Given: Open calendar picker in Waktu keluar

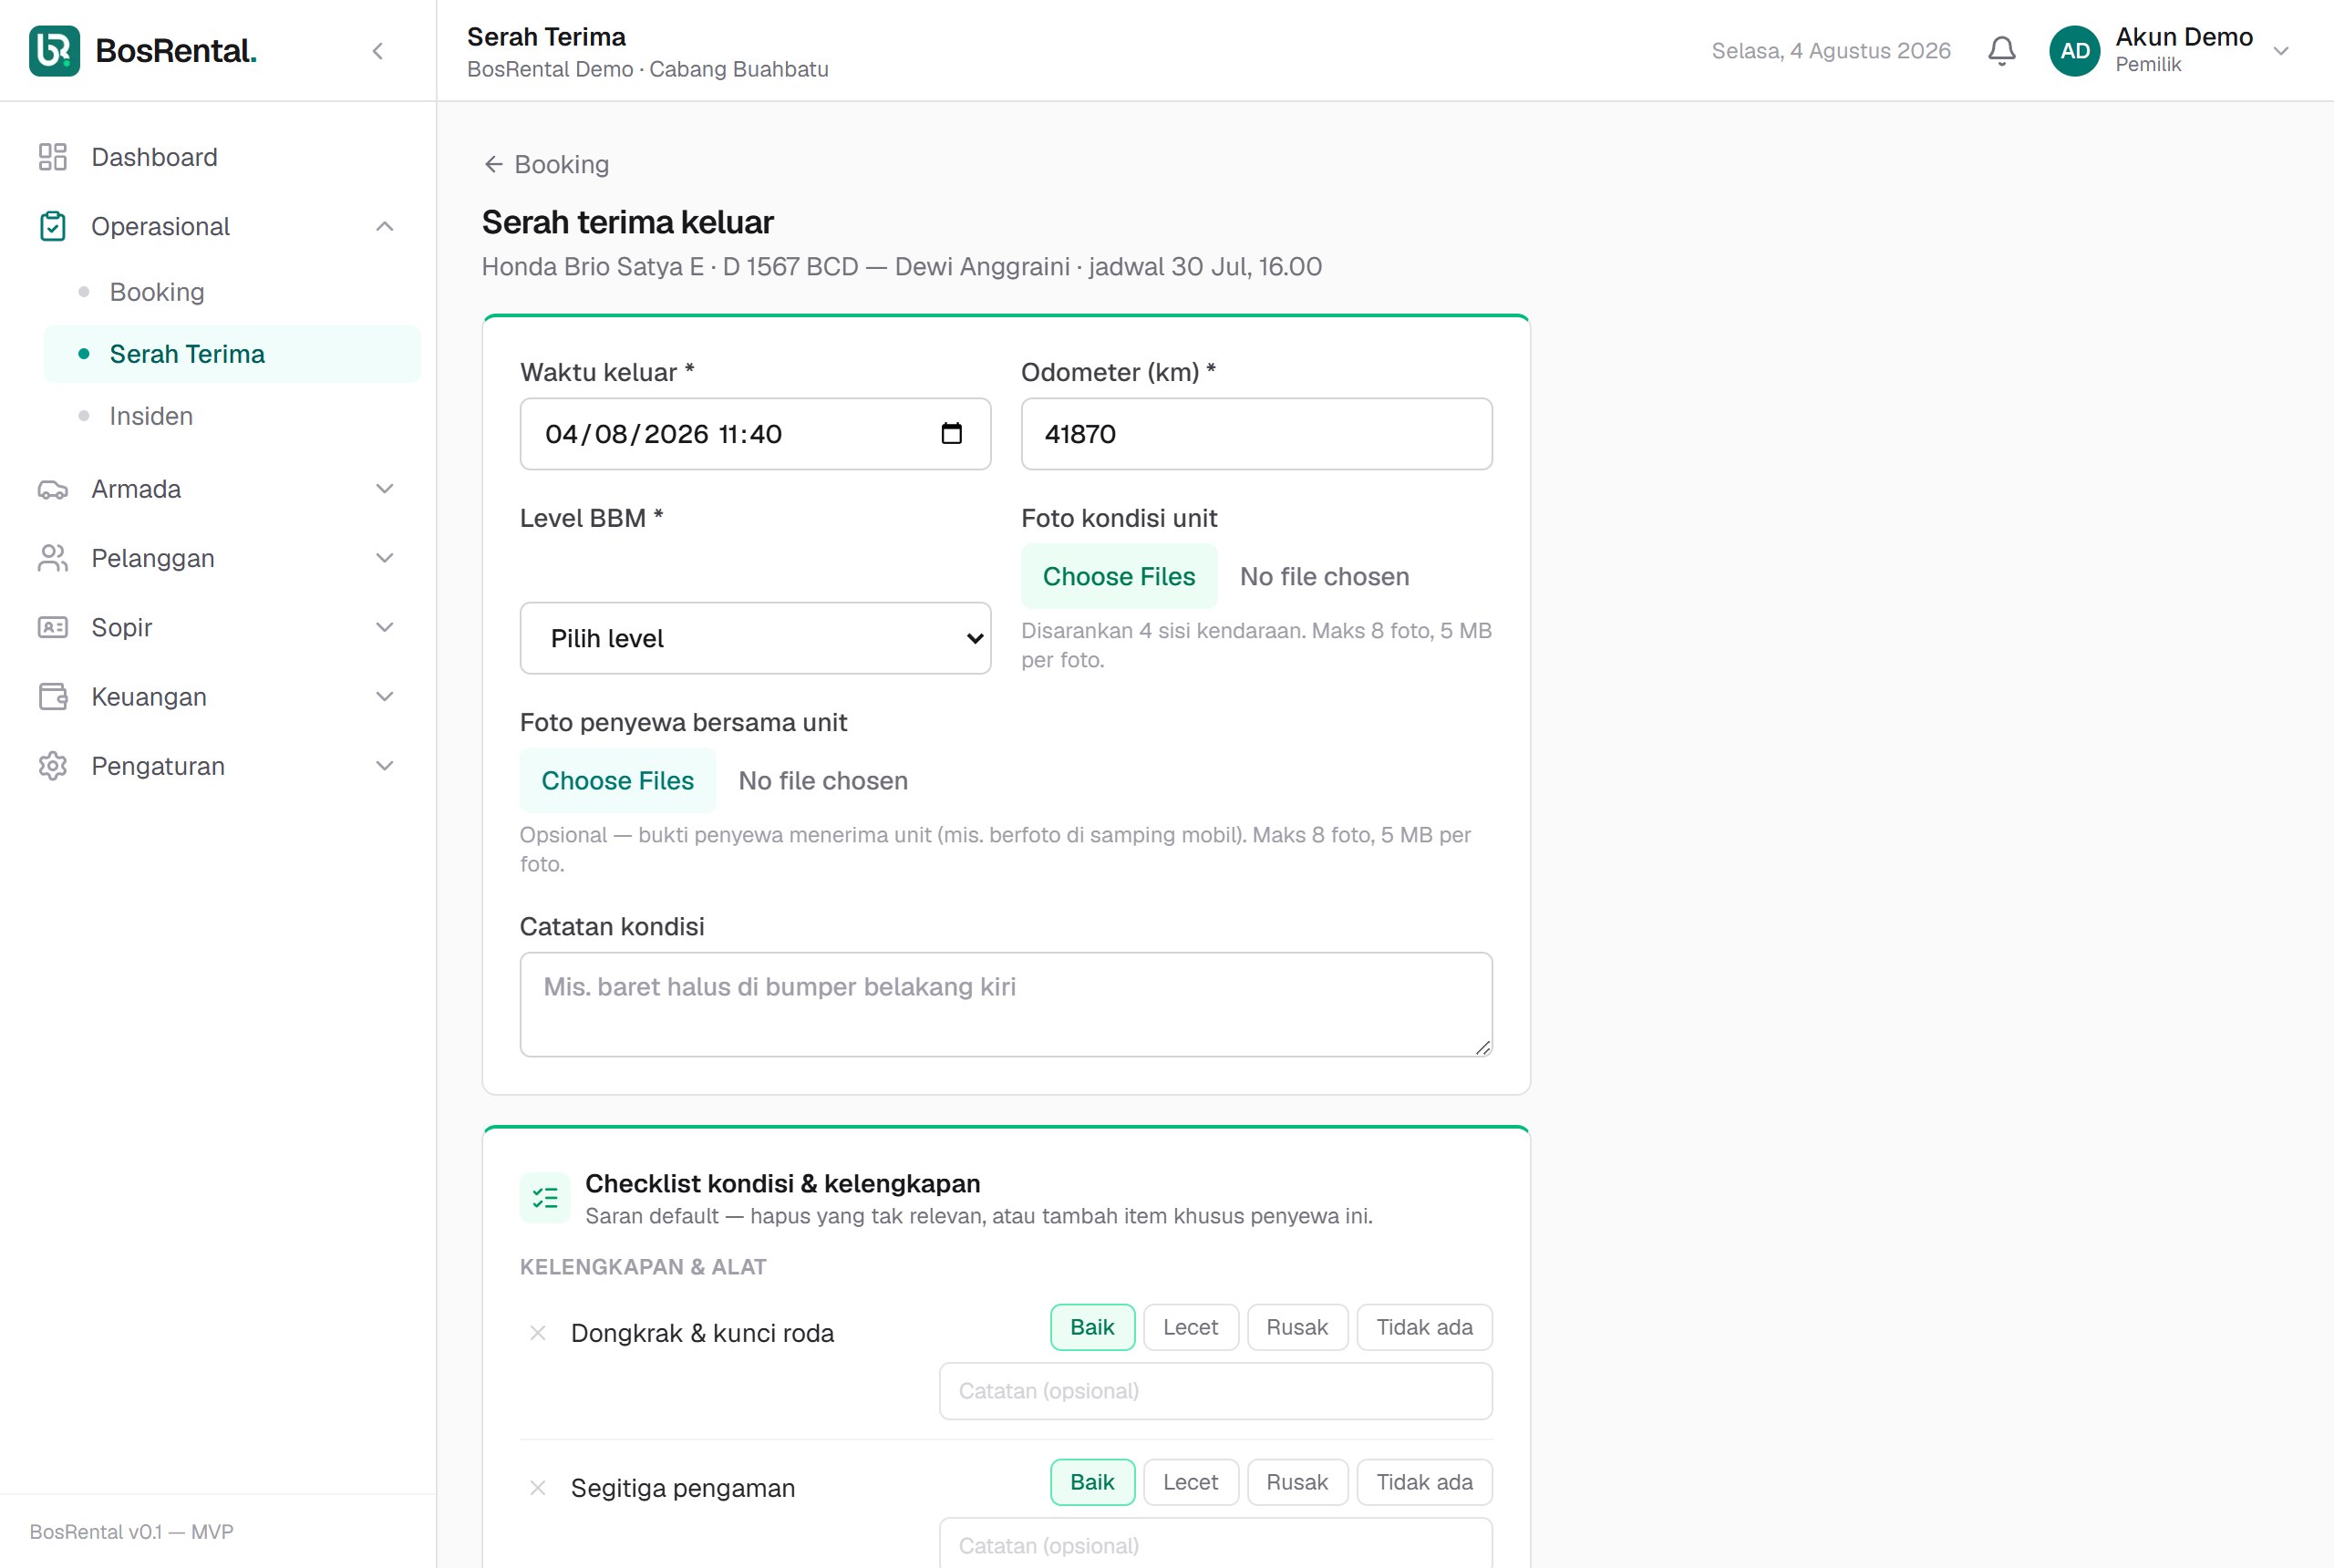Looking at the screenshot, I should (951, 433).
